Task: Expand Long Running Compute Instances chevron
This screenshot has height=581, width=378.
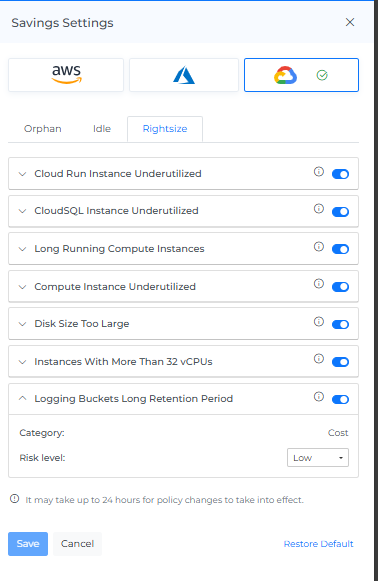Action: pyautogui.click(x=23, y=249)
